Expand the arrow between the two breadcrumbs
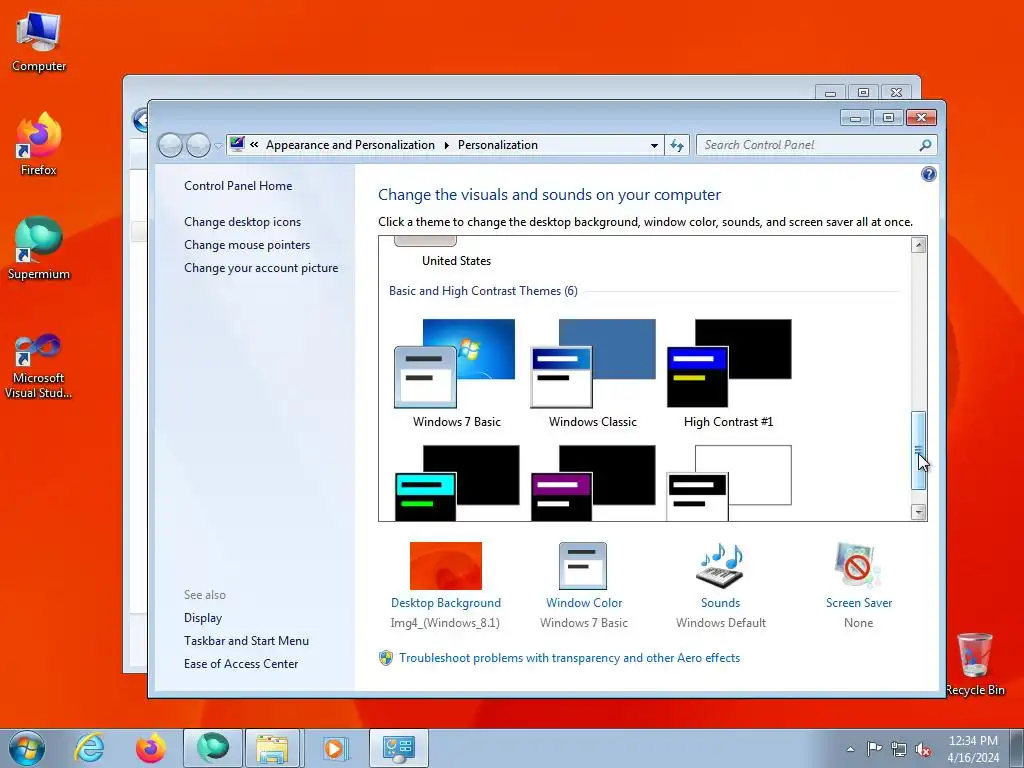This screenshot has width=1024, height=768. pyautogui.click(x=447, y=145)
